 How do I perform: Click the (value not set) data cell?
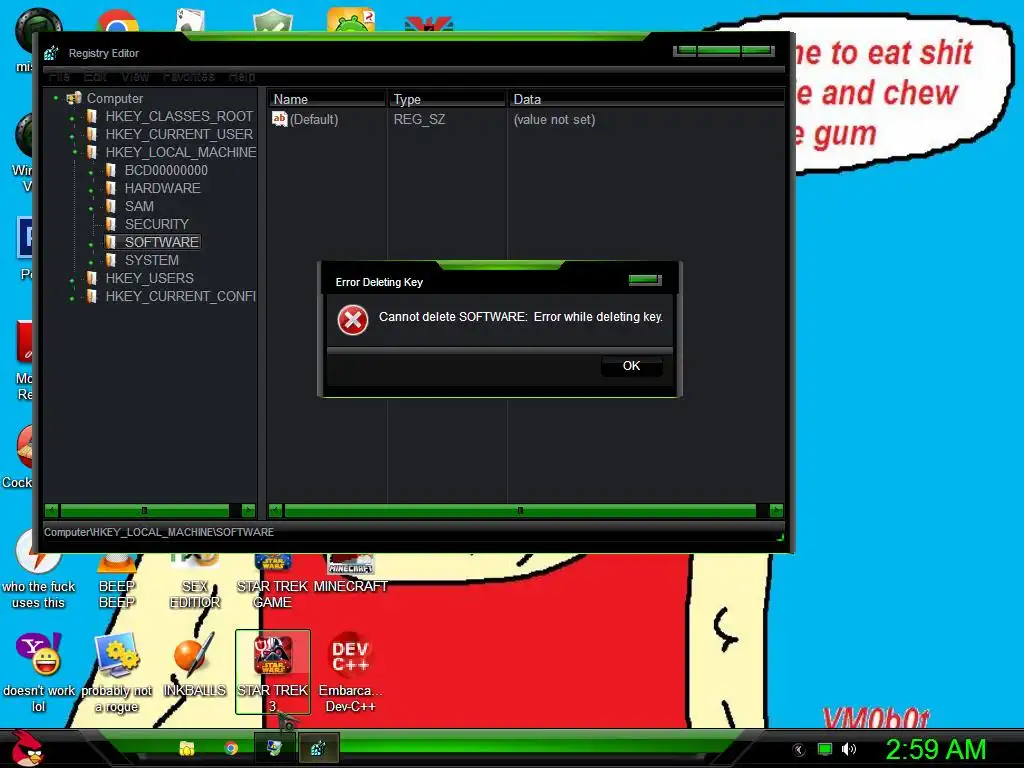(554, 120)
